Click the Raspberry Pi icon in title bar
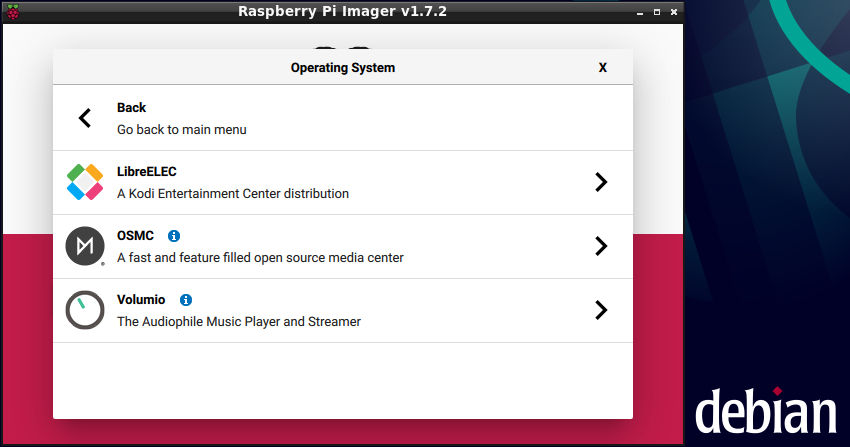 [12, 12]
